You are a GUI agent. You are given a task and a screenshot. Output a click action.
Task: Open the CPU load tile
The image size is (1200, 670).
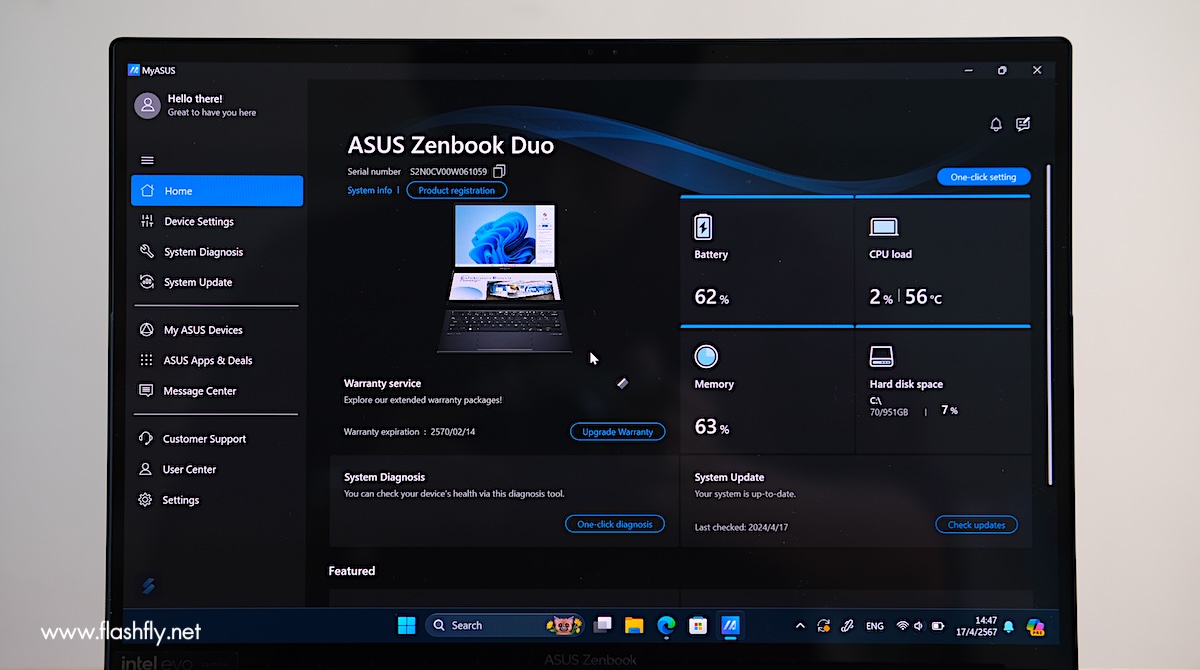[x=942, y=260]
